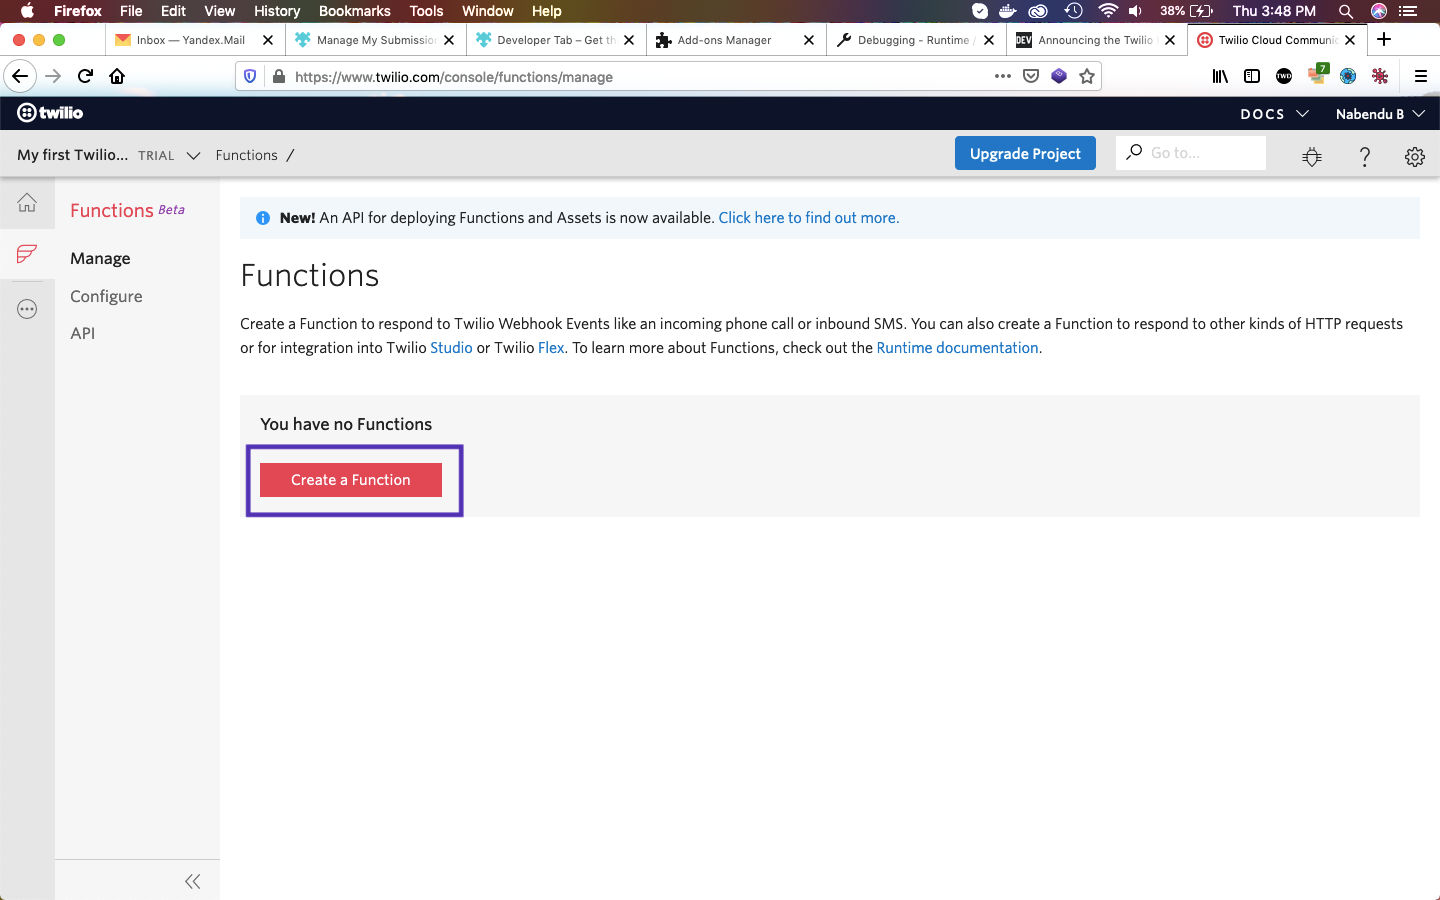Viewport: 1440px width, 900px height.
Task: Open the Firefox hamburger menu
Action: [1420, 76]
